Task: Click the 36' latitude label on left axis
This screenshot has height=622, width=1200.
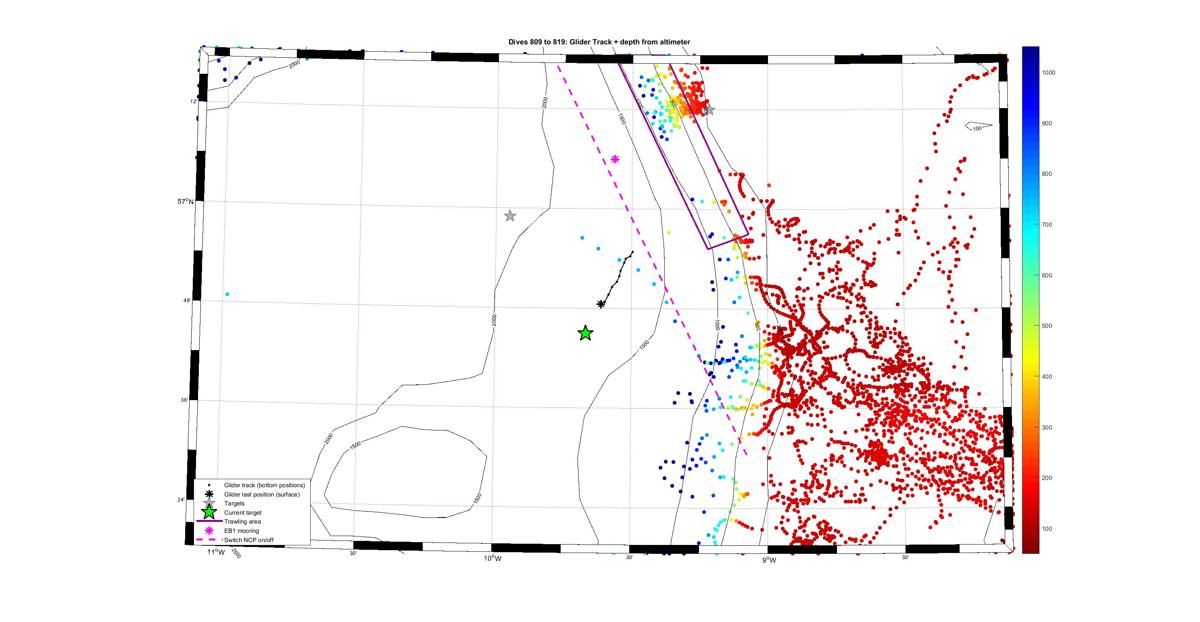Action: pyautogui.click(x=184, y=400)
